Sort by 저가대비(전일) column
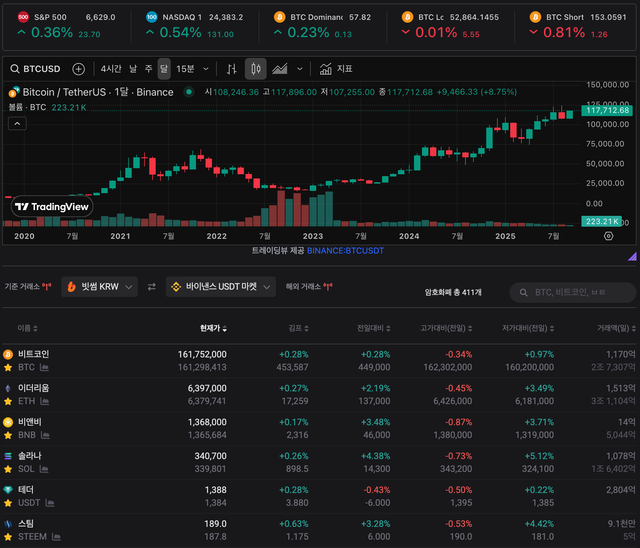Viewport: 640px width, 548px height. [528, 328]
